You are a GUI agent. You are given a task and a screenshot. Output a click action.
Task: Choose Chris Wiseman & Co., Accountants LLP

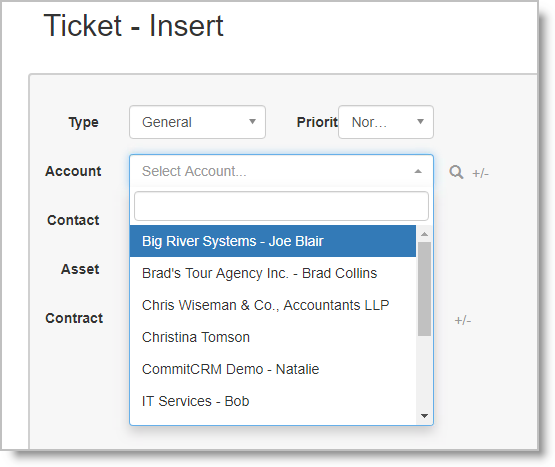pyautogui.click(x=273, y=305)
